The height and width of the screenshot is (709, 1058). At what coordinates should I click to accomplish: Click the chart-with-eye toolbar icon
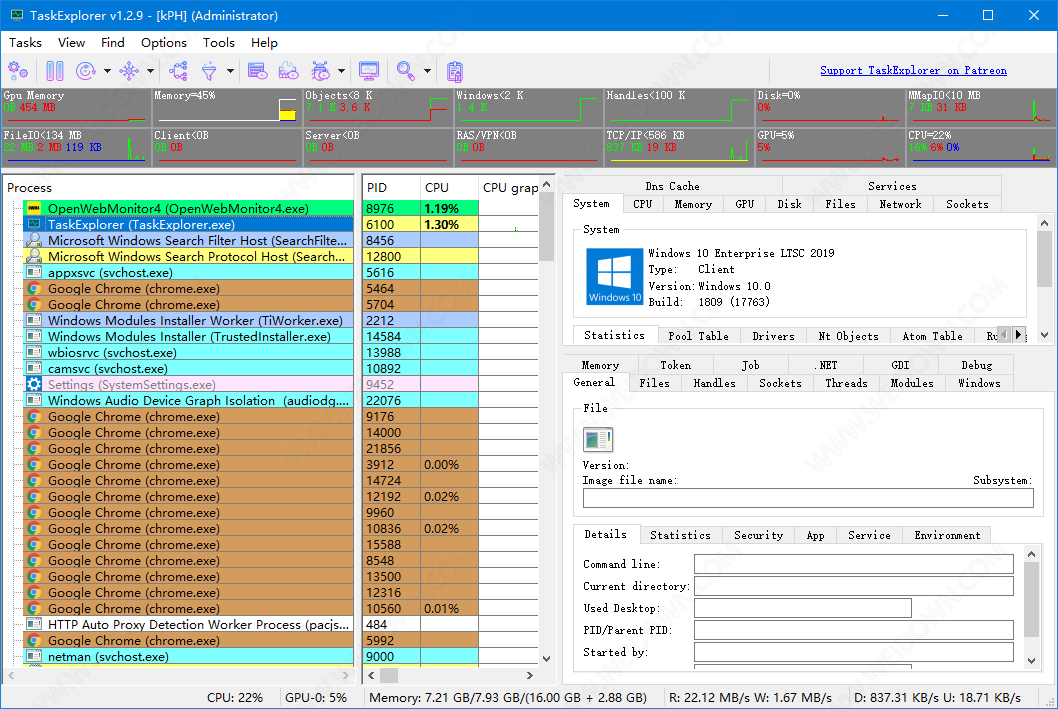[289, 70]
